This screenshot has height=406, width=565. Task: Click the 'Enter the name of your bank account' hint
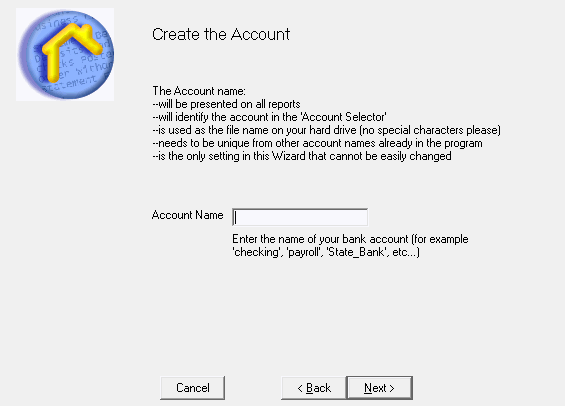pos(350,239)
